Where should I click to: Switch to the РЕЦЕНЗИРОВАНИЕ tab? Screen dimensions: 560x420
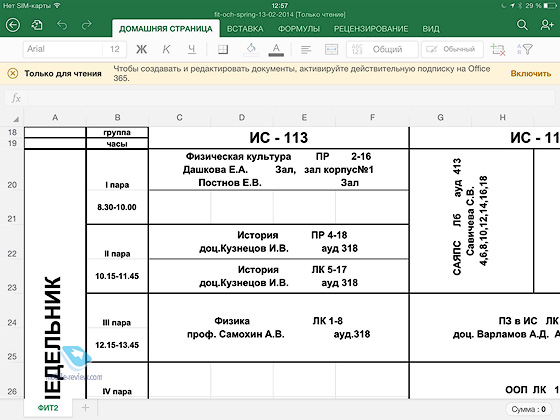click(371, 29)
